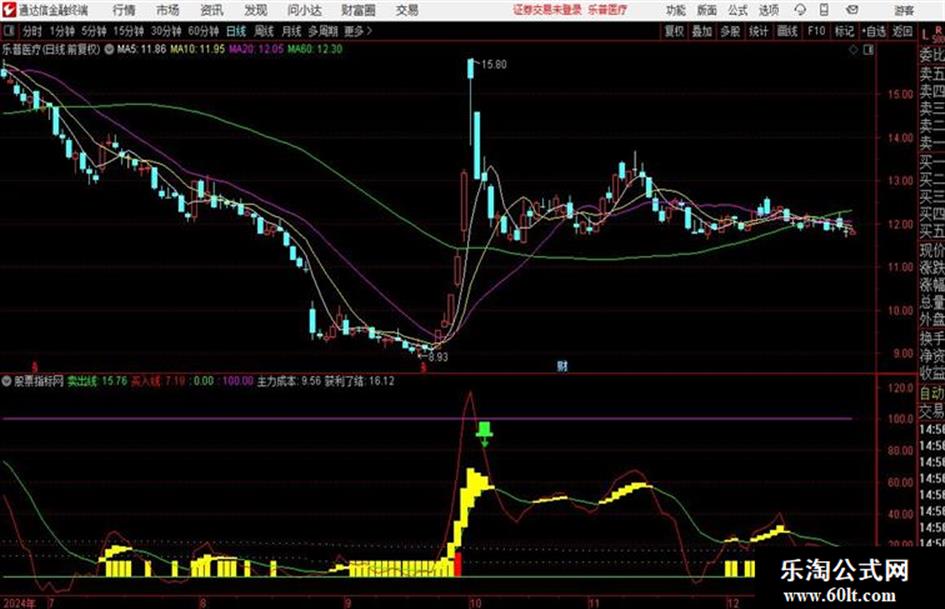Image resolution: width=945 pixels, height=609 pixels.
Task: Click the 8.93 low price marker
Action: point(438,356)
